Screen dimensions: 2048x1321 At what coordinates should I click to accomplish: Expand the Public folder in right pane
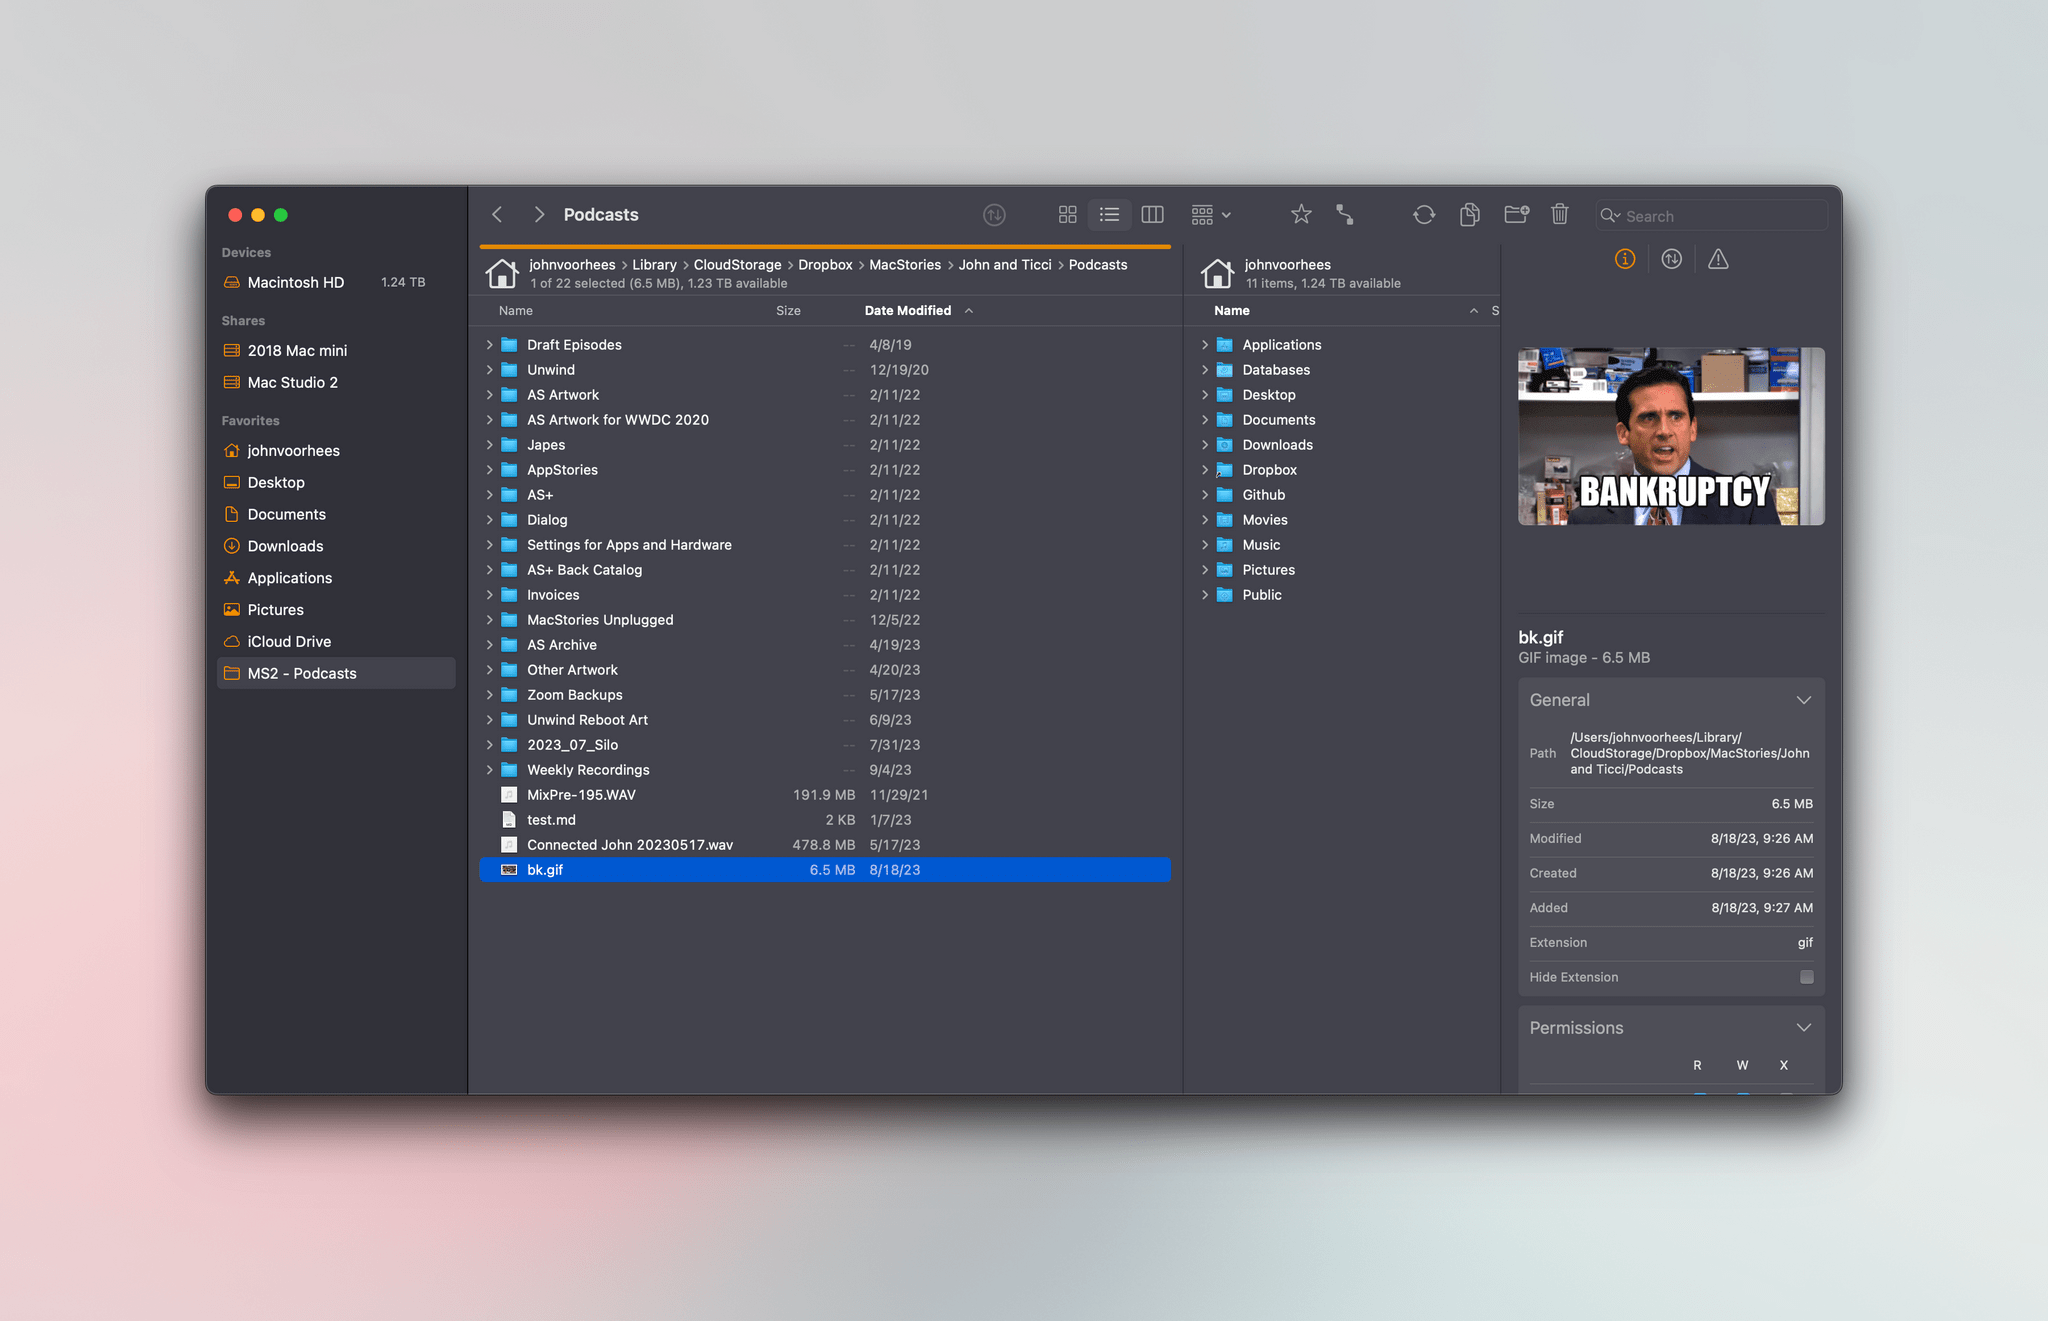pos(1204,595)
